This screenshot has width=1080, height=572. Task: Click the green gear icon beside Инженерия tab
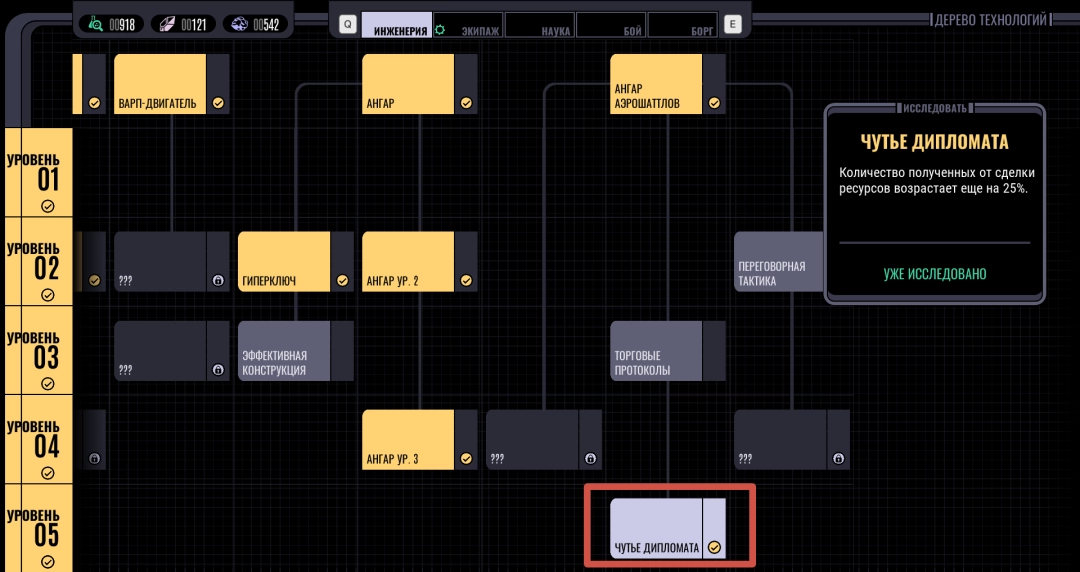pos(440,31)
